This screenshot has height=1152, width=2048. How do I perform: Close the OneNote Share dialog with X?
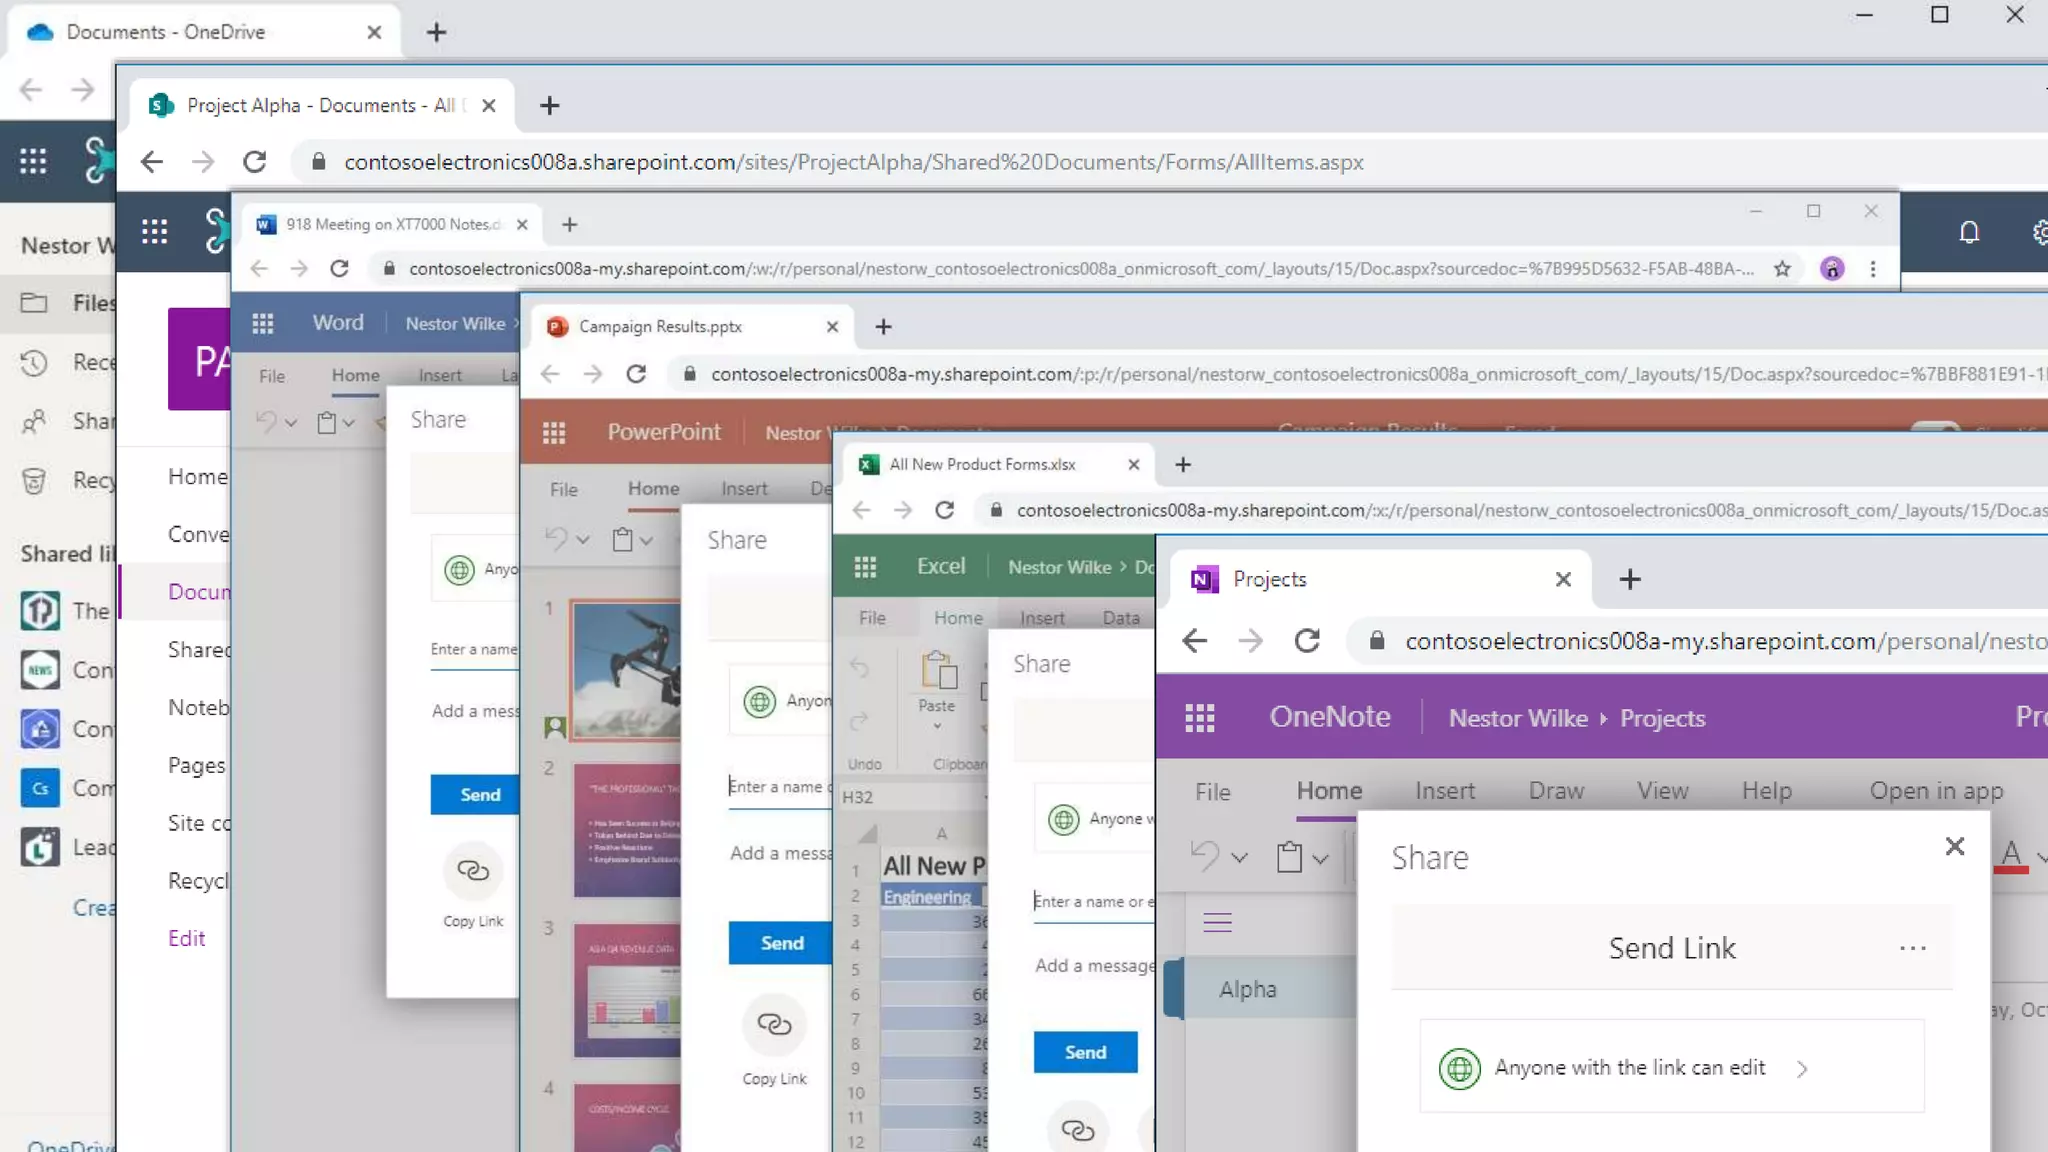1954,847
